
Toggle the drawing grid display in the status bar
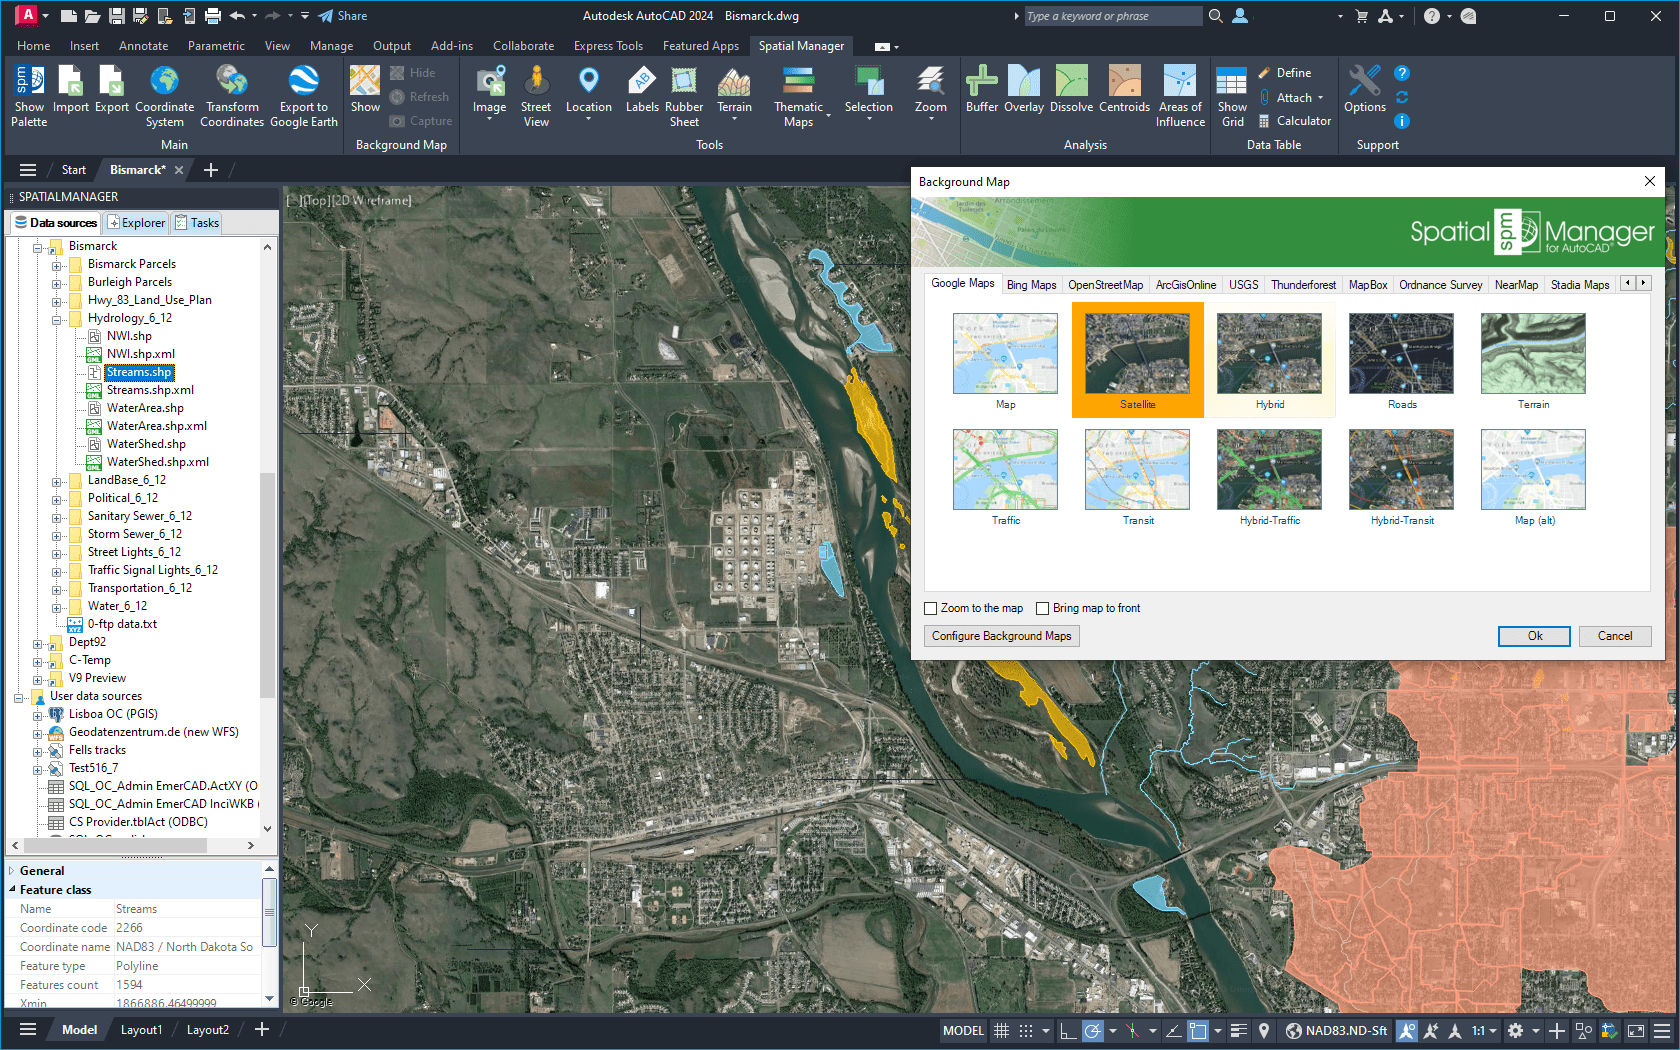coord(1001,1030)
